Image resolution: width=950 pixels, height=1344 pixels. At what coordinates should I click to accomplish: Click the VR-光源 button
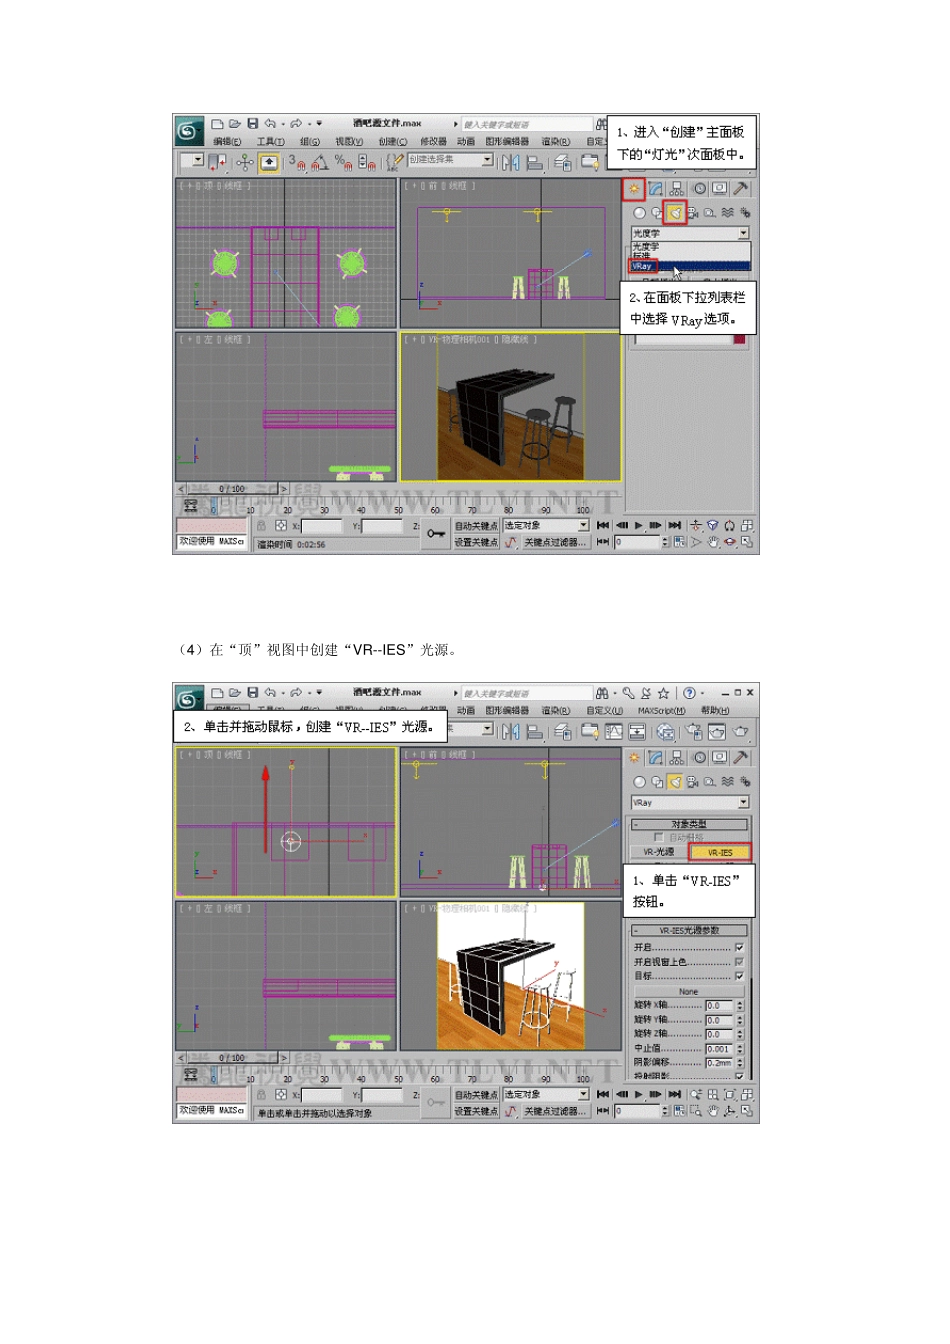[x=659, y=853]
